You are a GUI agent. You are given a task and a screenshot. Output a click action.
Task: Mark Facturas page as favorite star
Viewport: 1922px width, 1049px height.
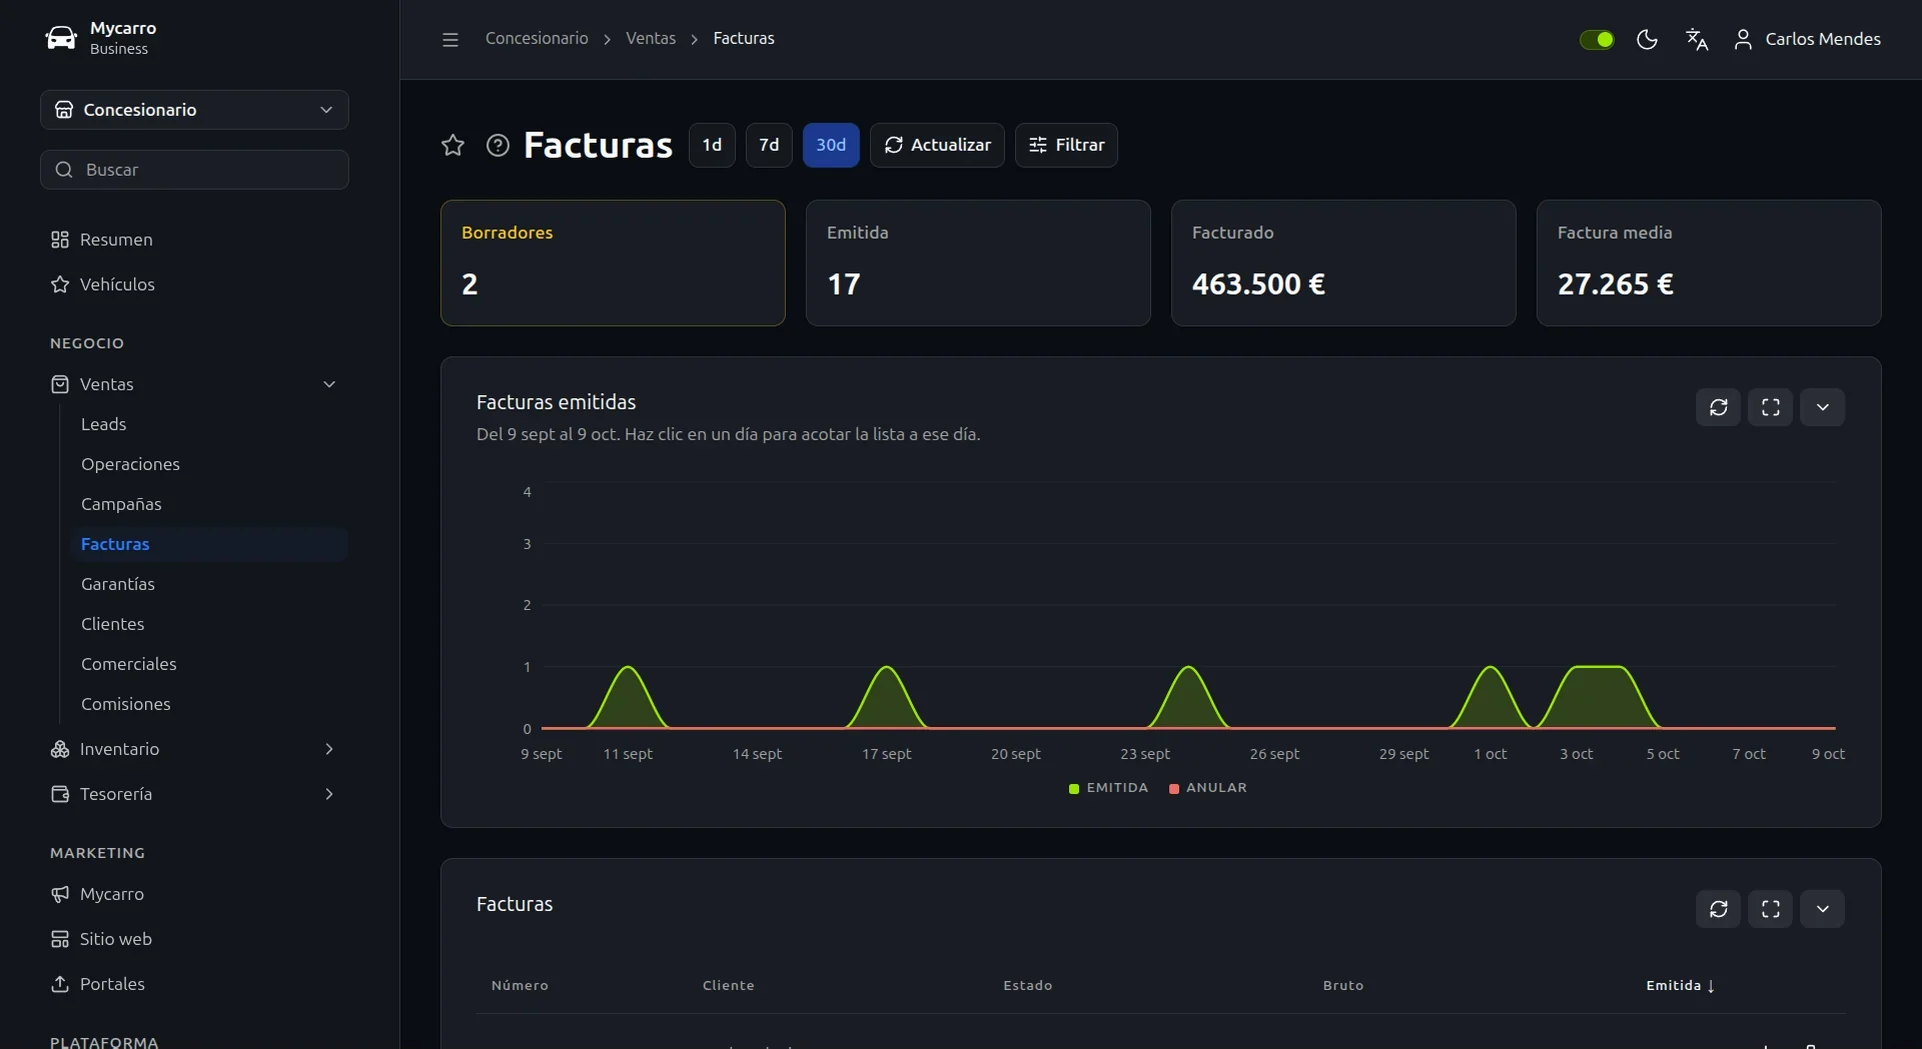453,145
